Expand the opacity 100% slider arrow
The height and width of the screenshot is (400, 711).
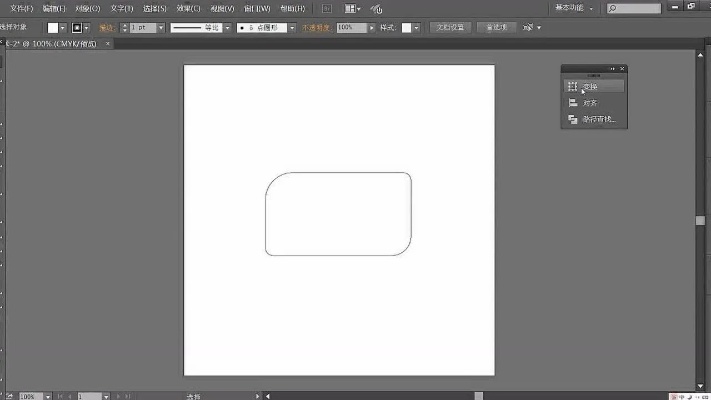(x=372, y=28)
